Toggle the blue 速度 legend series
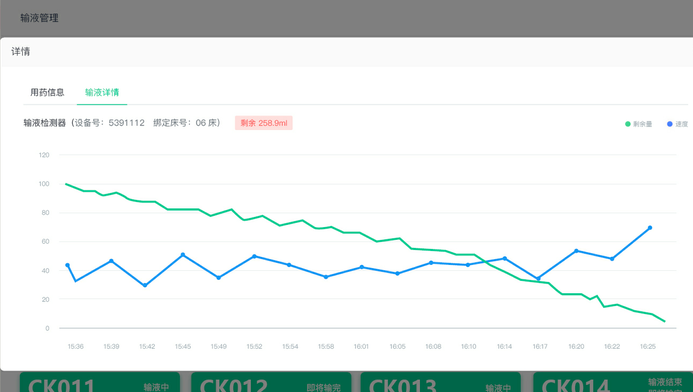The height and width of the screenshot is (392, 693). (678, 124)
